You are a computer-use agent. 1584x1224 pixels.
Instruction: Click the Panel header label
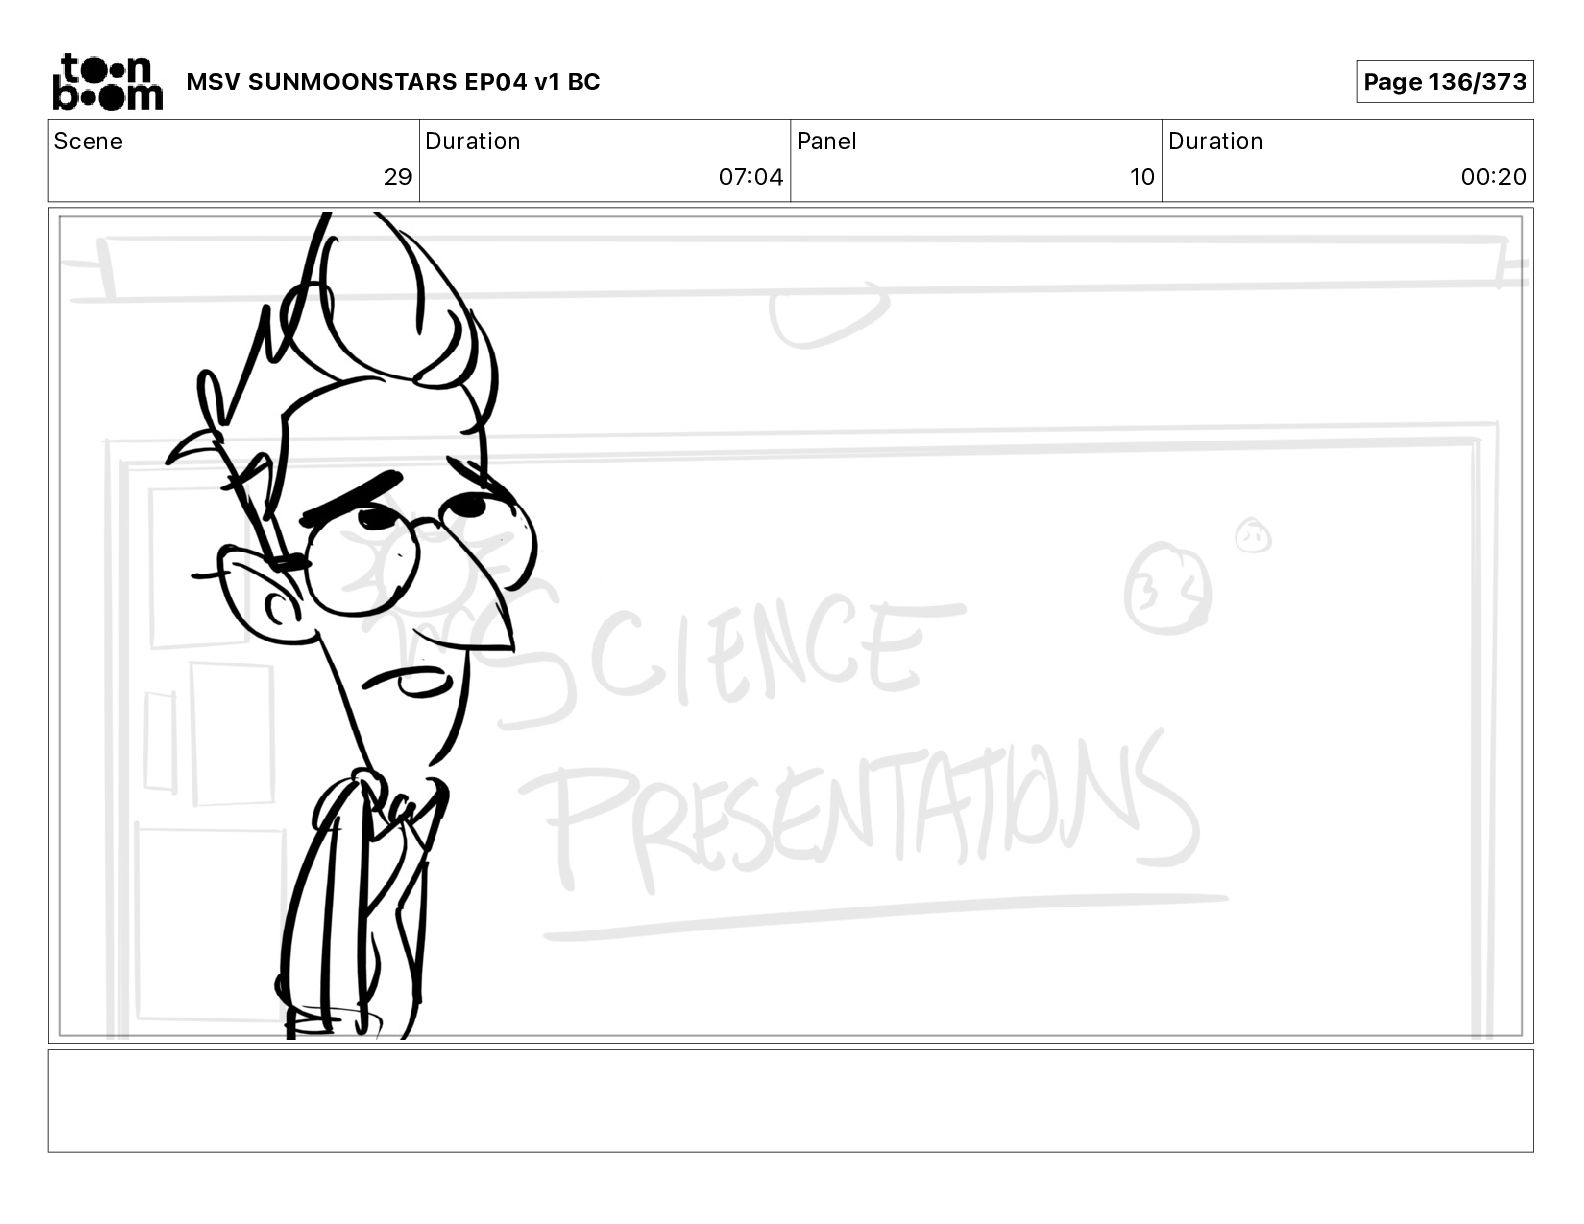[x=826, y=141]
